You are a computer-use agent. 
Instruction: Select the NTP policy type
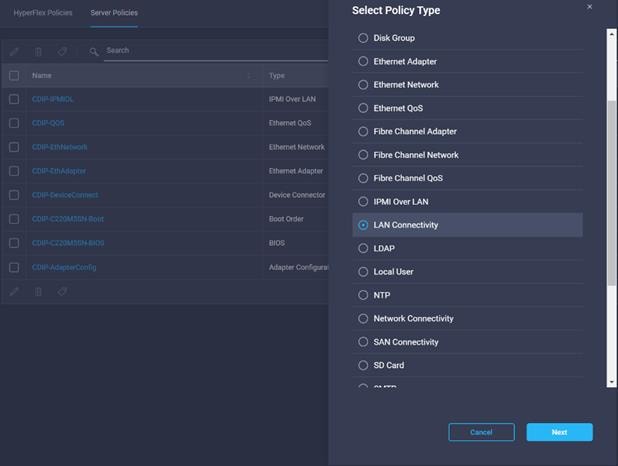click(x=363, y=295)
